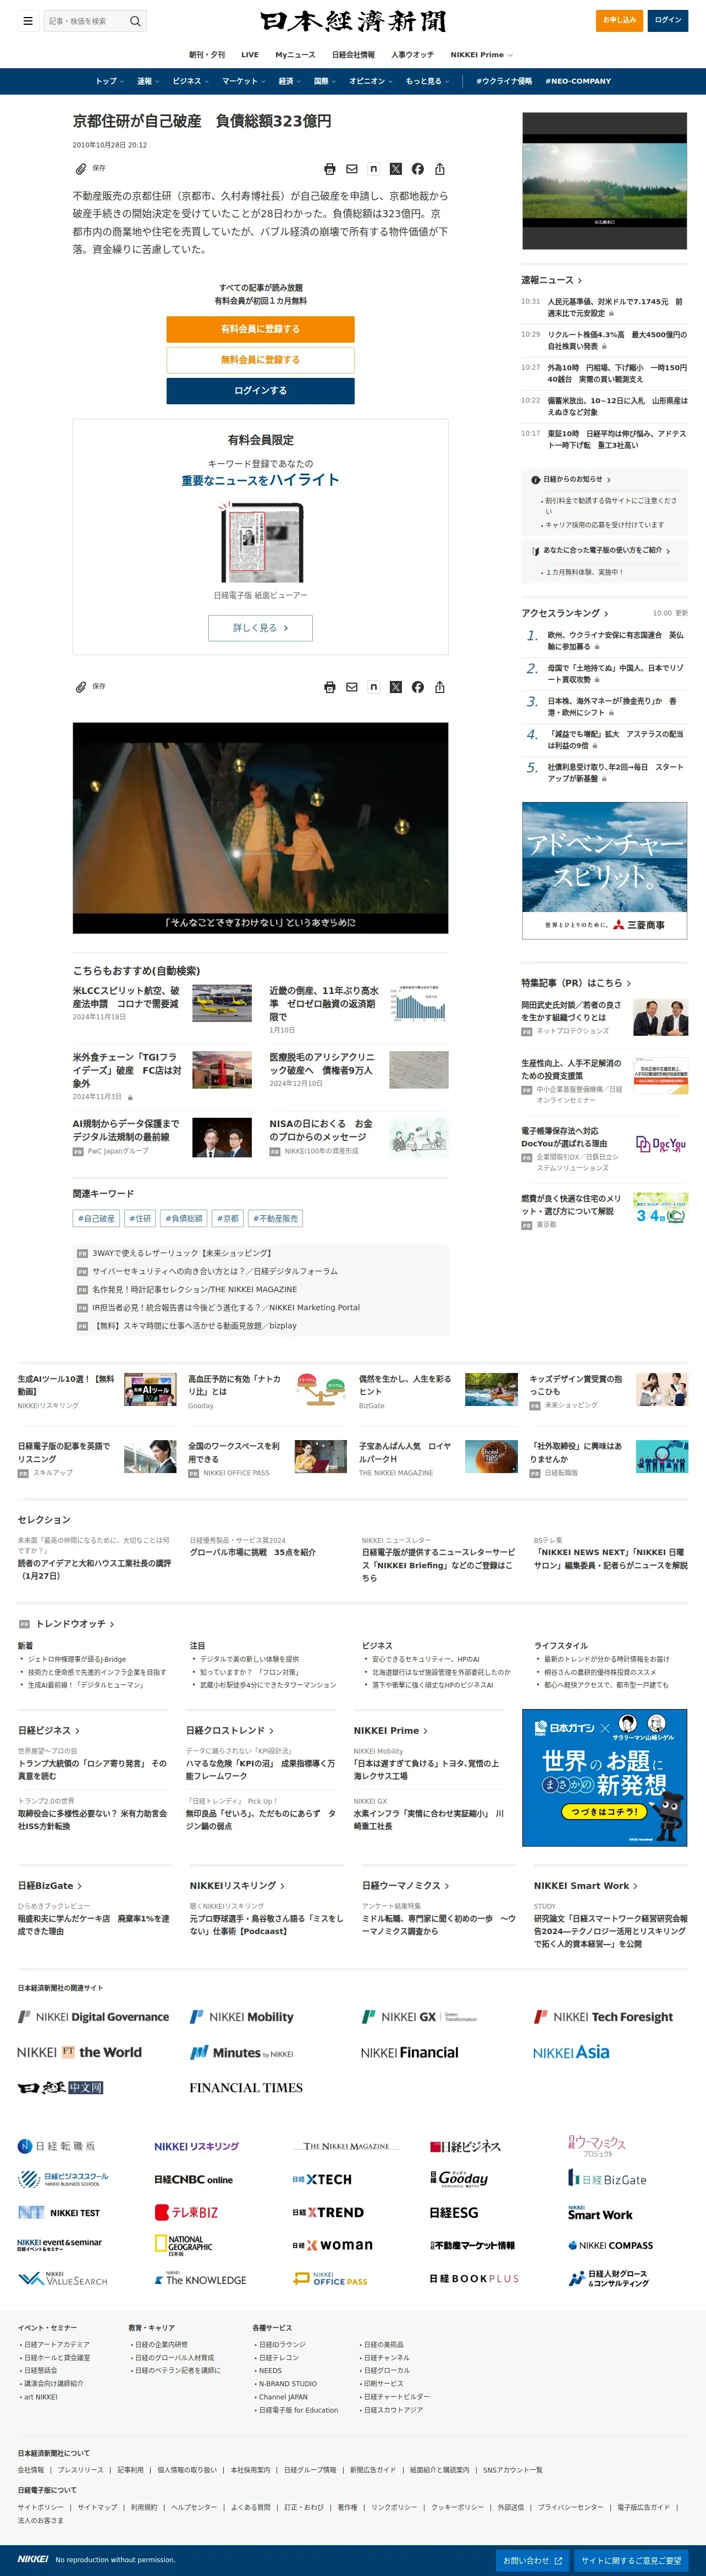706x2576 pixels.
Task: Expand 経済 dropdown in blue navbar
Action: click(x=289, y=81)
